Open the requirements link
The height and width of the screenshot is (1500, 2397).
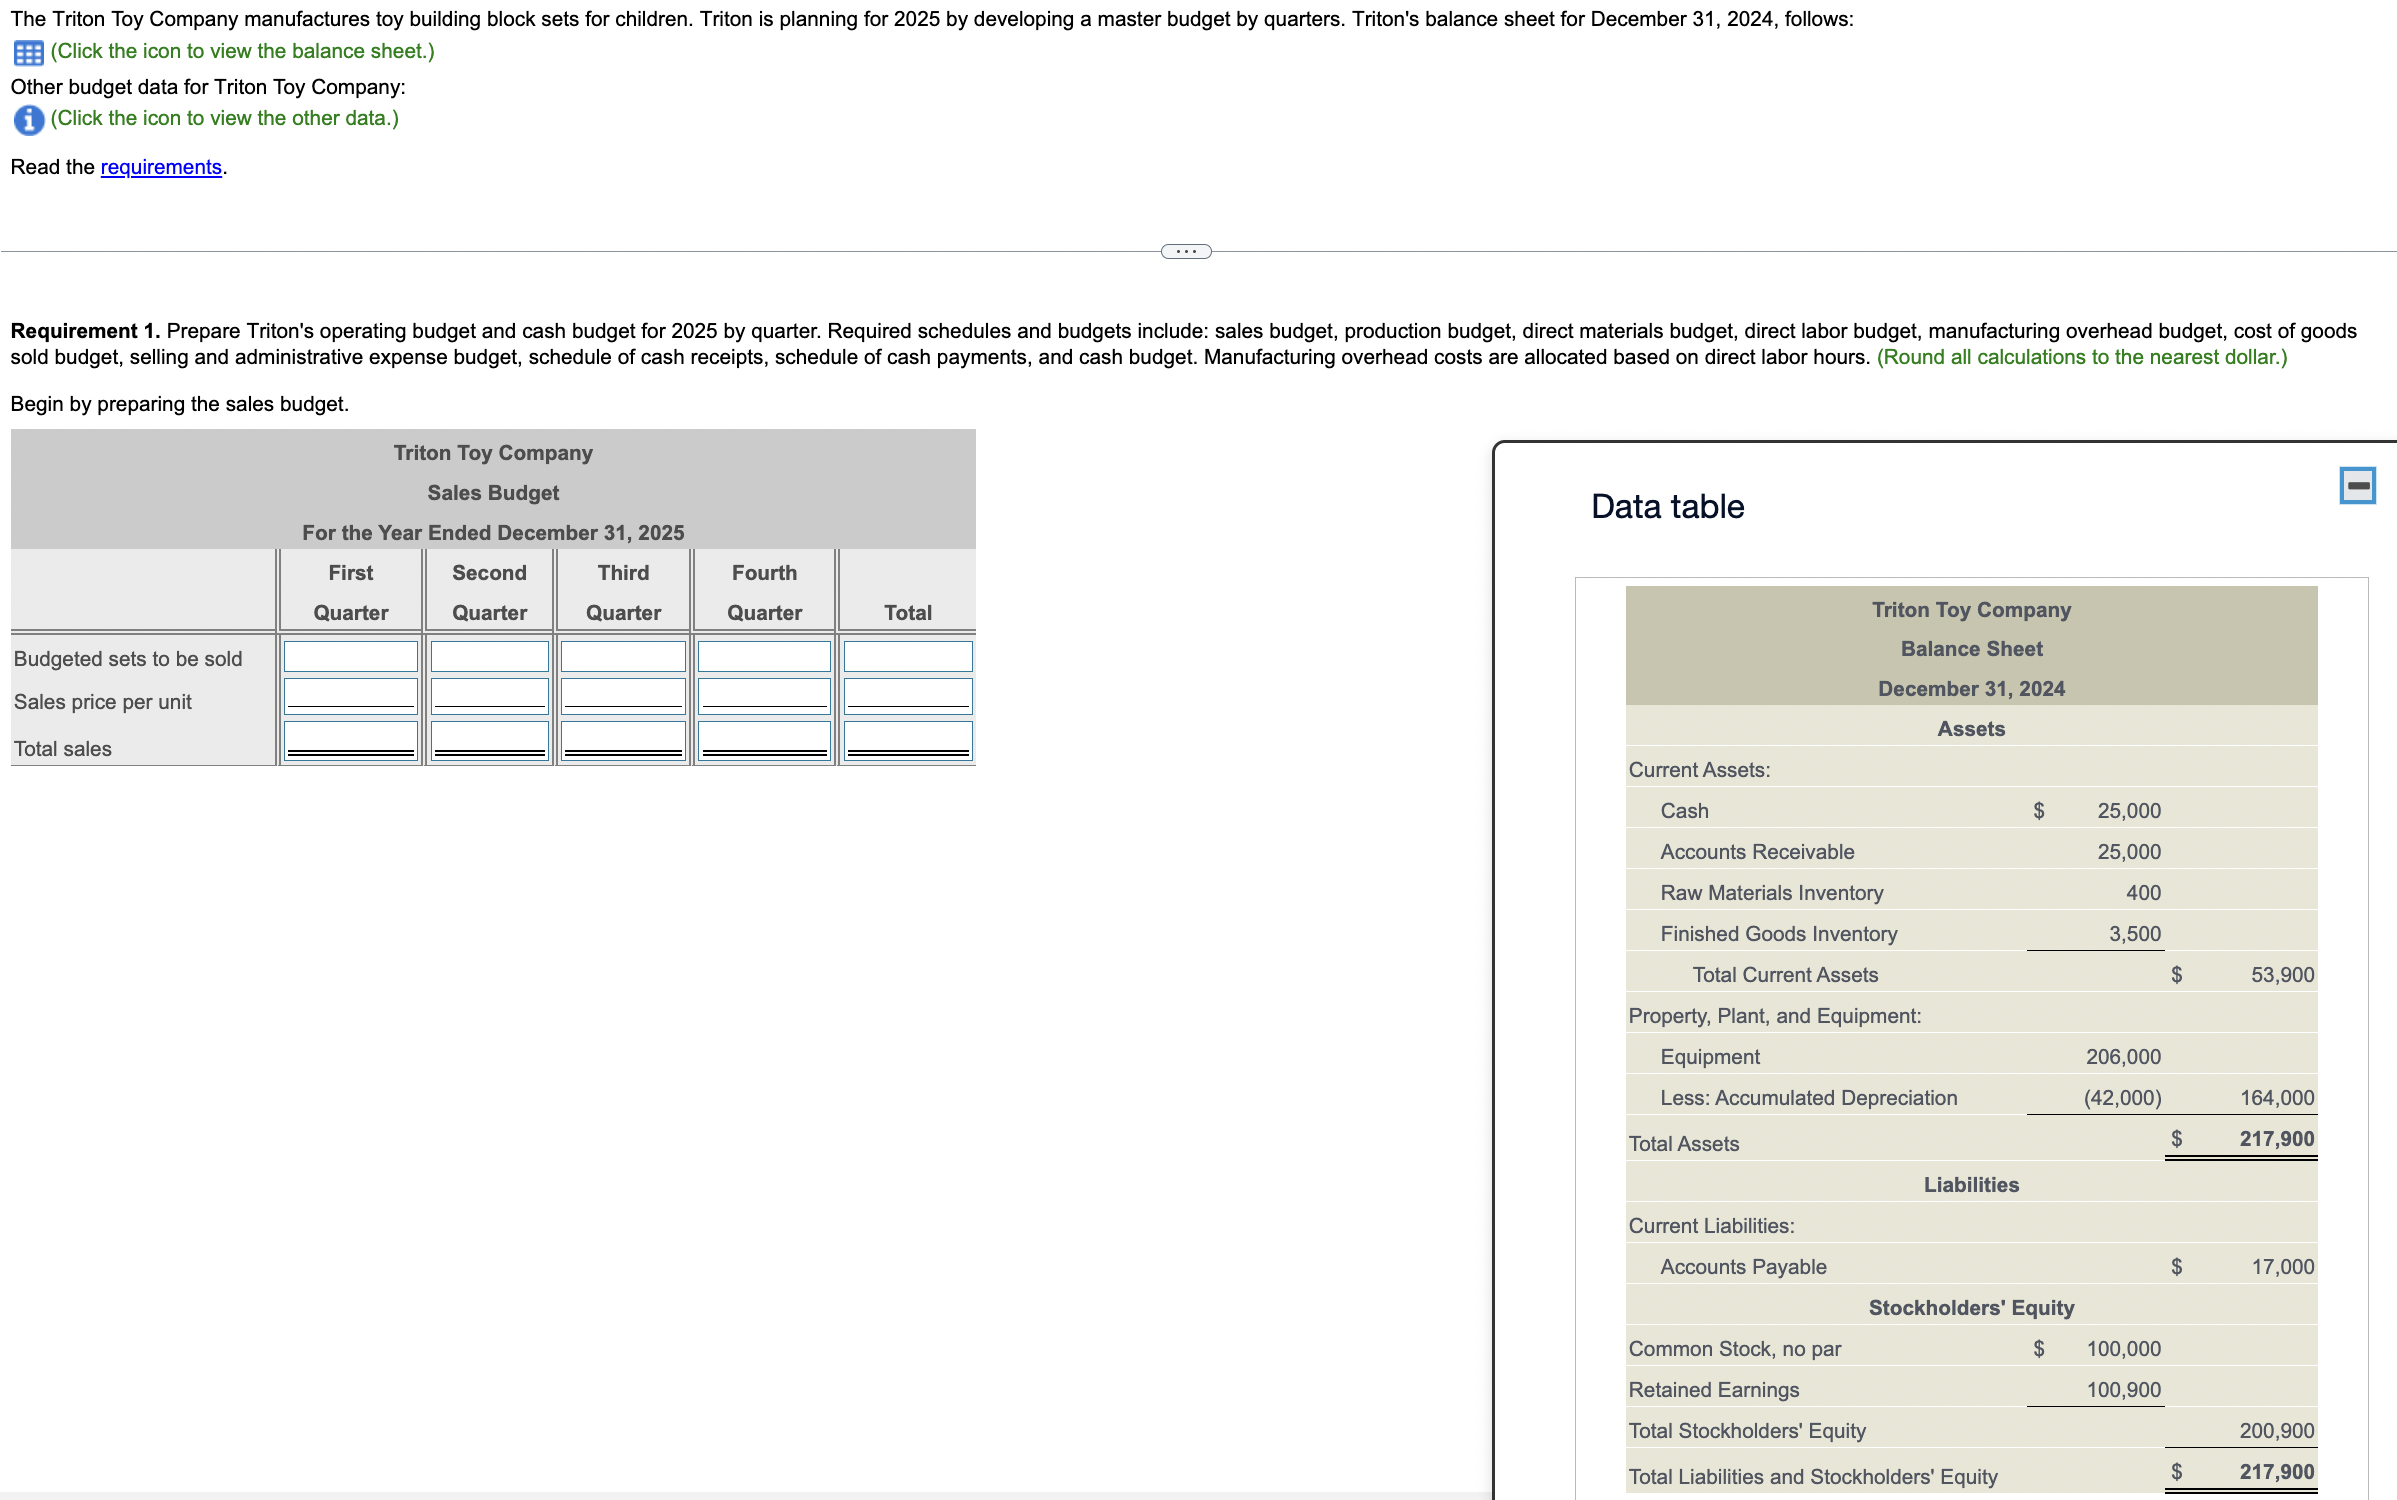pyautogui.click(x=161, y=167)
